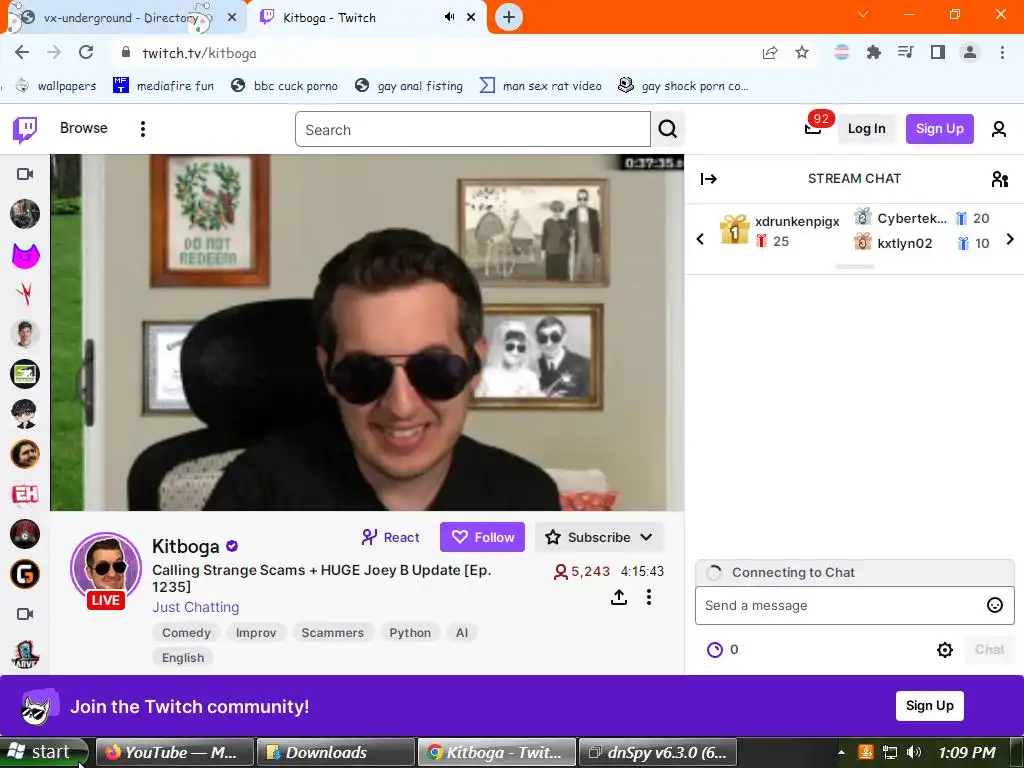Open the user profile icon after Sign Up
This screenshot has width=1024, height=768.
[999, 129]
